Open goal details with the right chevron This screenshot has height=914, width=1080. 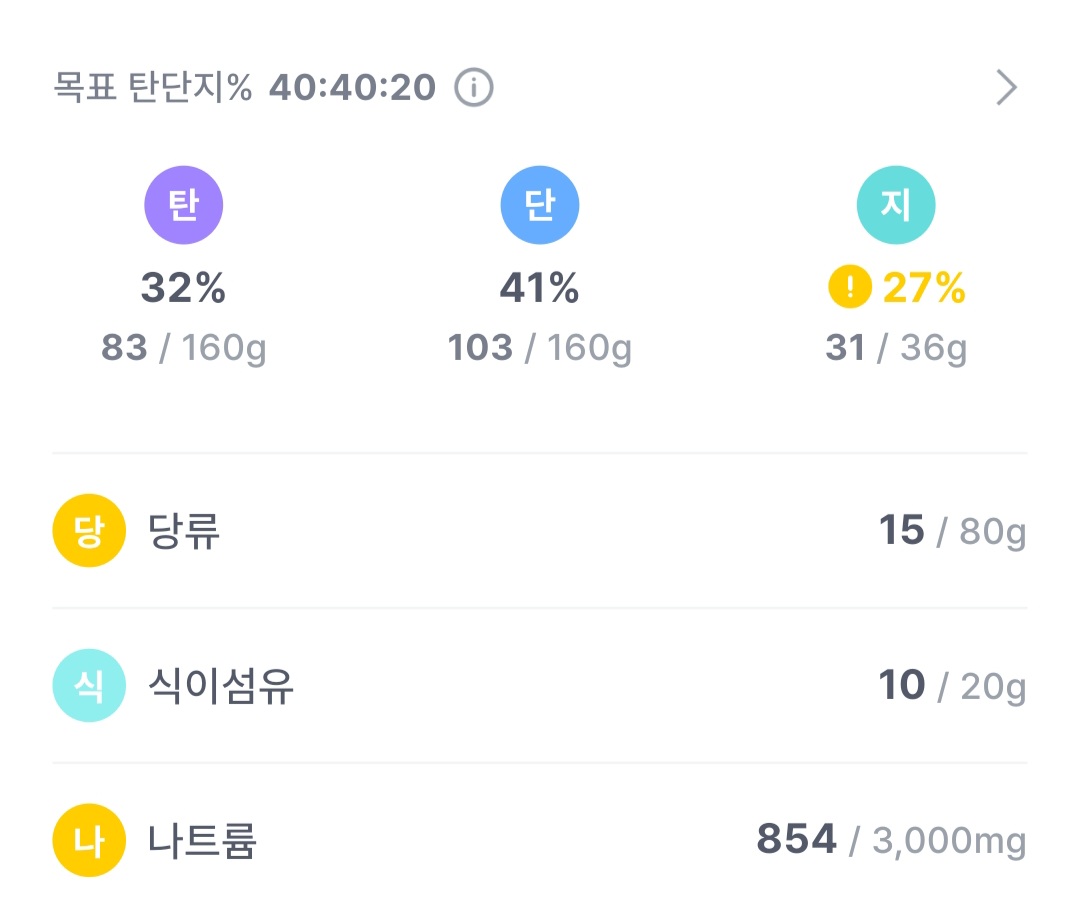[x=1006, y=88]
